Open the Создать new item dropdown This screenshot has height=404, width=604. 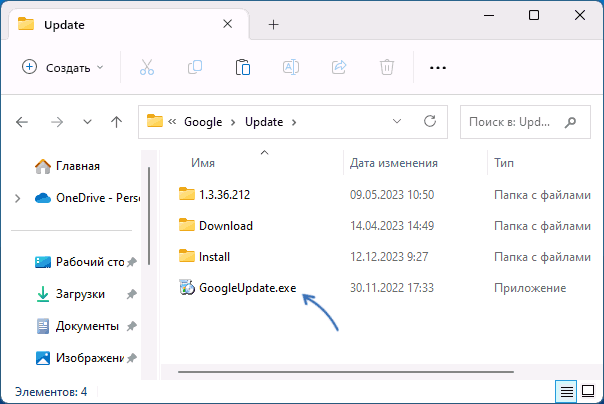pos(63,67)
